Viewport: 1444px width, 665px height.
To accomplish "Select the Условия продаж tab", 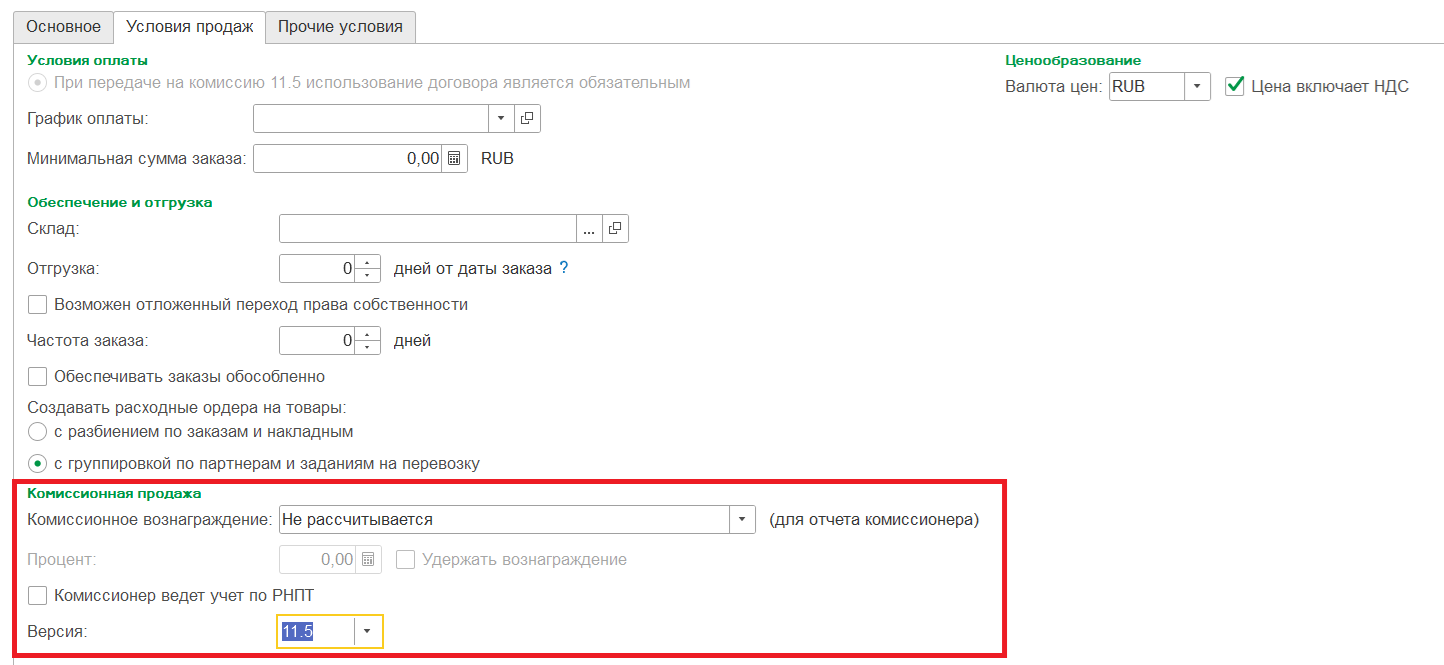I will click(x=189, y=27).
